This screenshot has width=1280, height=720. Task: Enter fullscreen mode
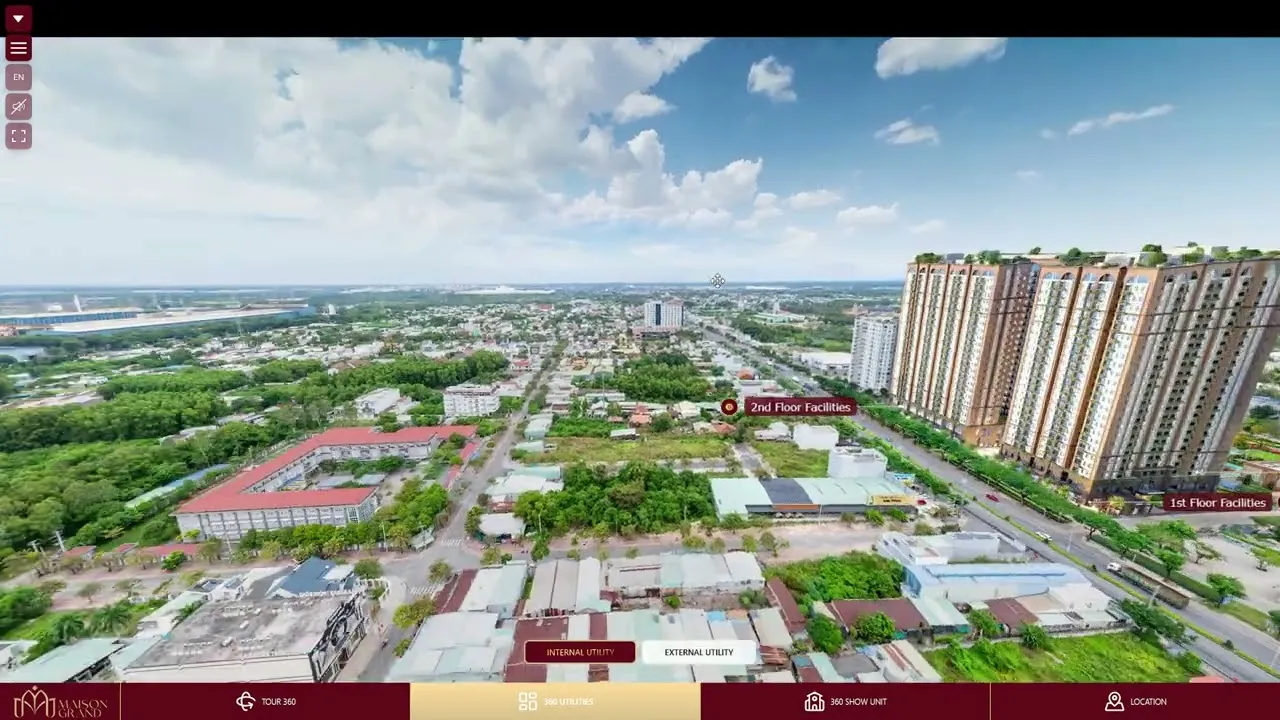click(18, 136)
